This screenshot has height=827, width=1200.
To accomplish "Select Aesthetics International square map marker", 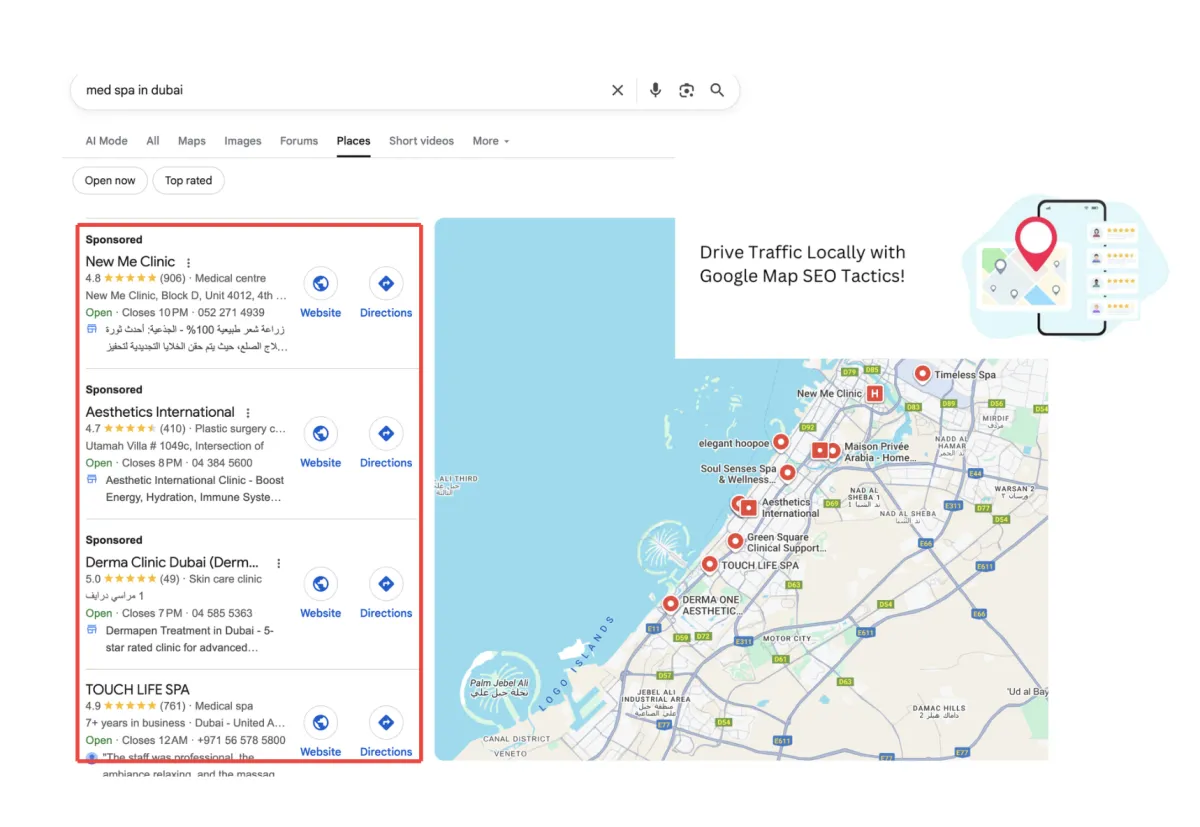I will point(748,508).
